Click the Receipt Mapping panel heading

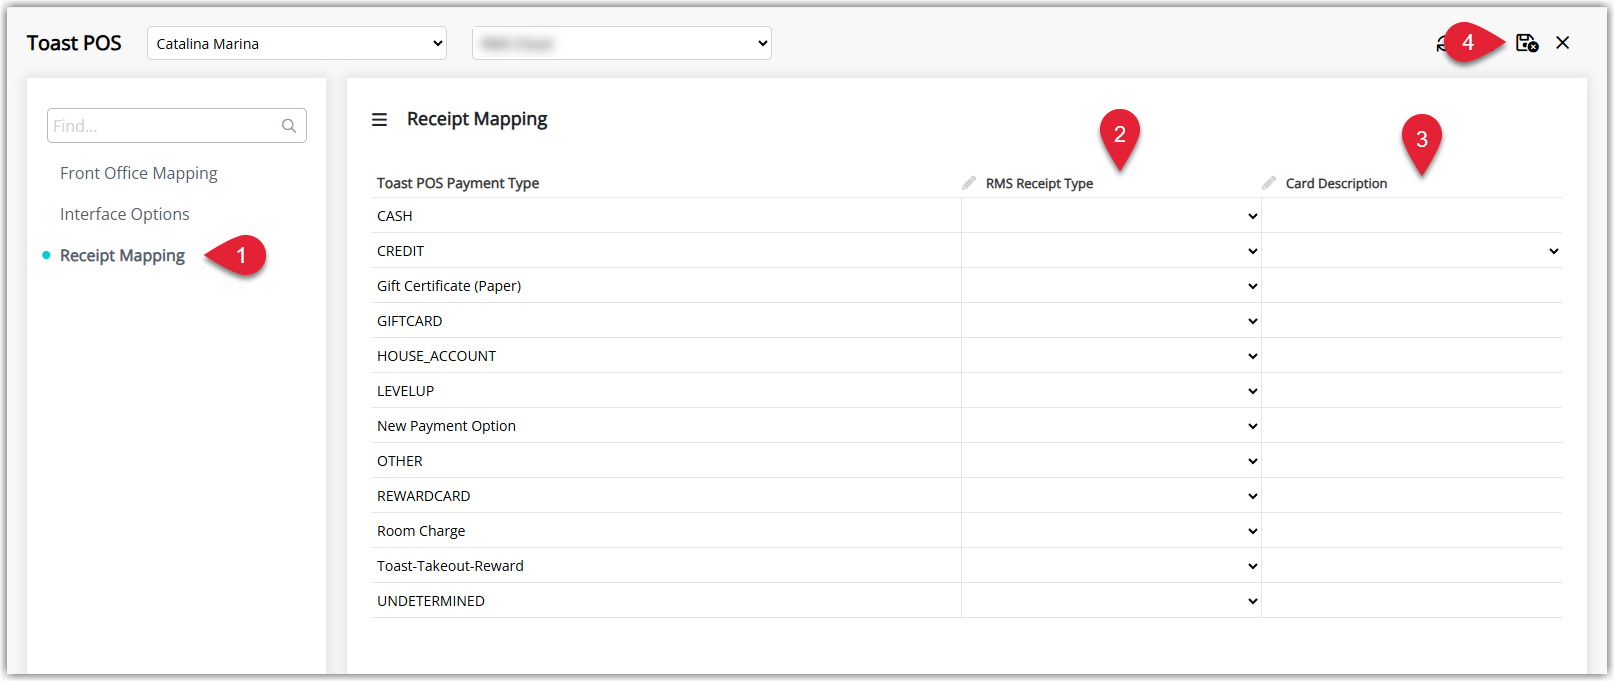[x=477, y=119]
